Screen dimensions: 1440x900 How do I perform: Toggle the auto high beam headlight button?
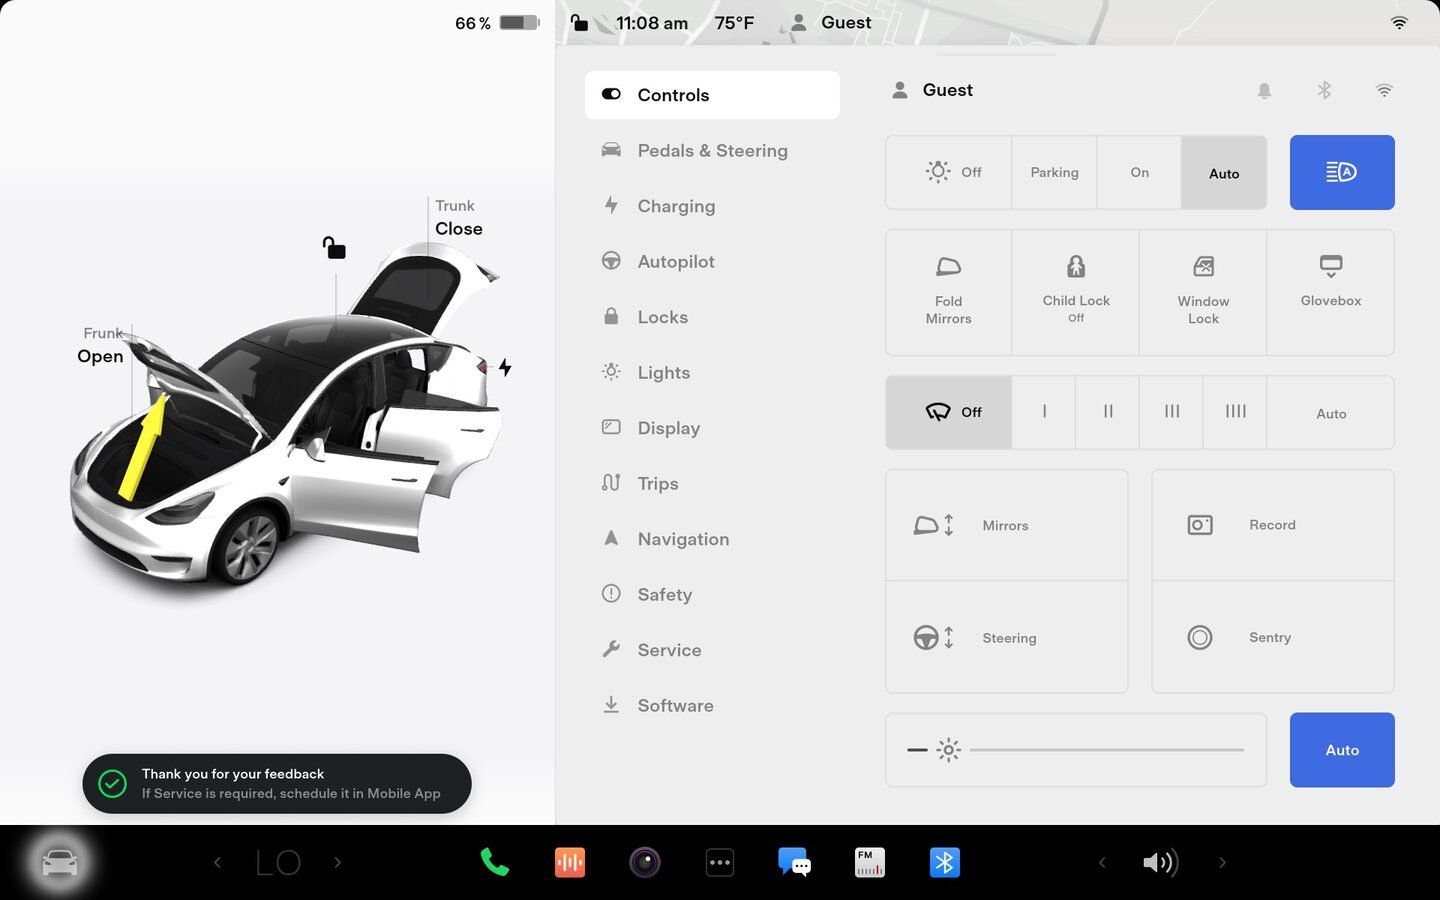coord(1341,173)
